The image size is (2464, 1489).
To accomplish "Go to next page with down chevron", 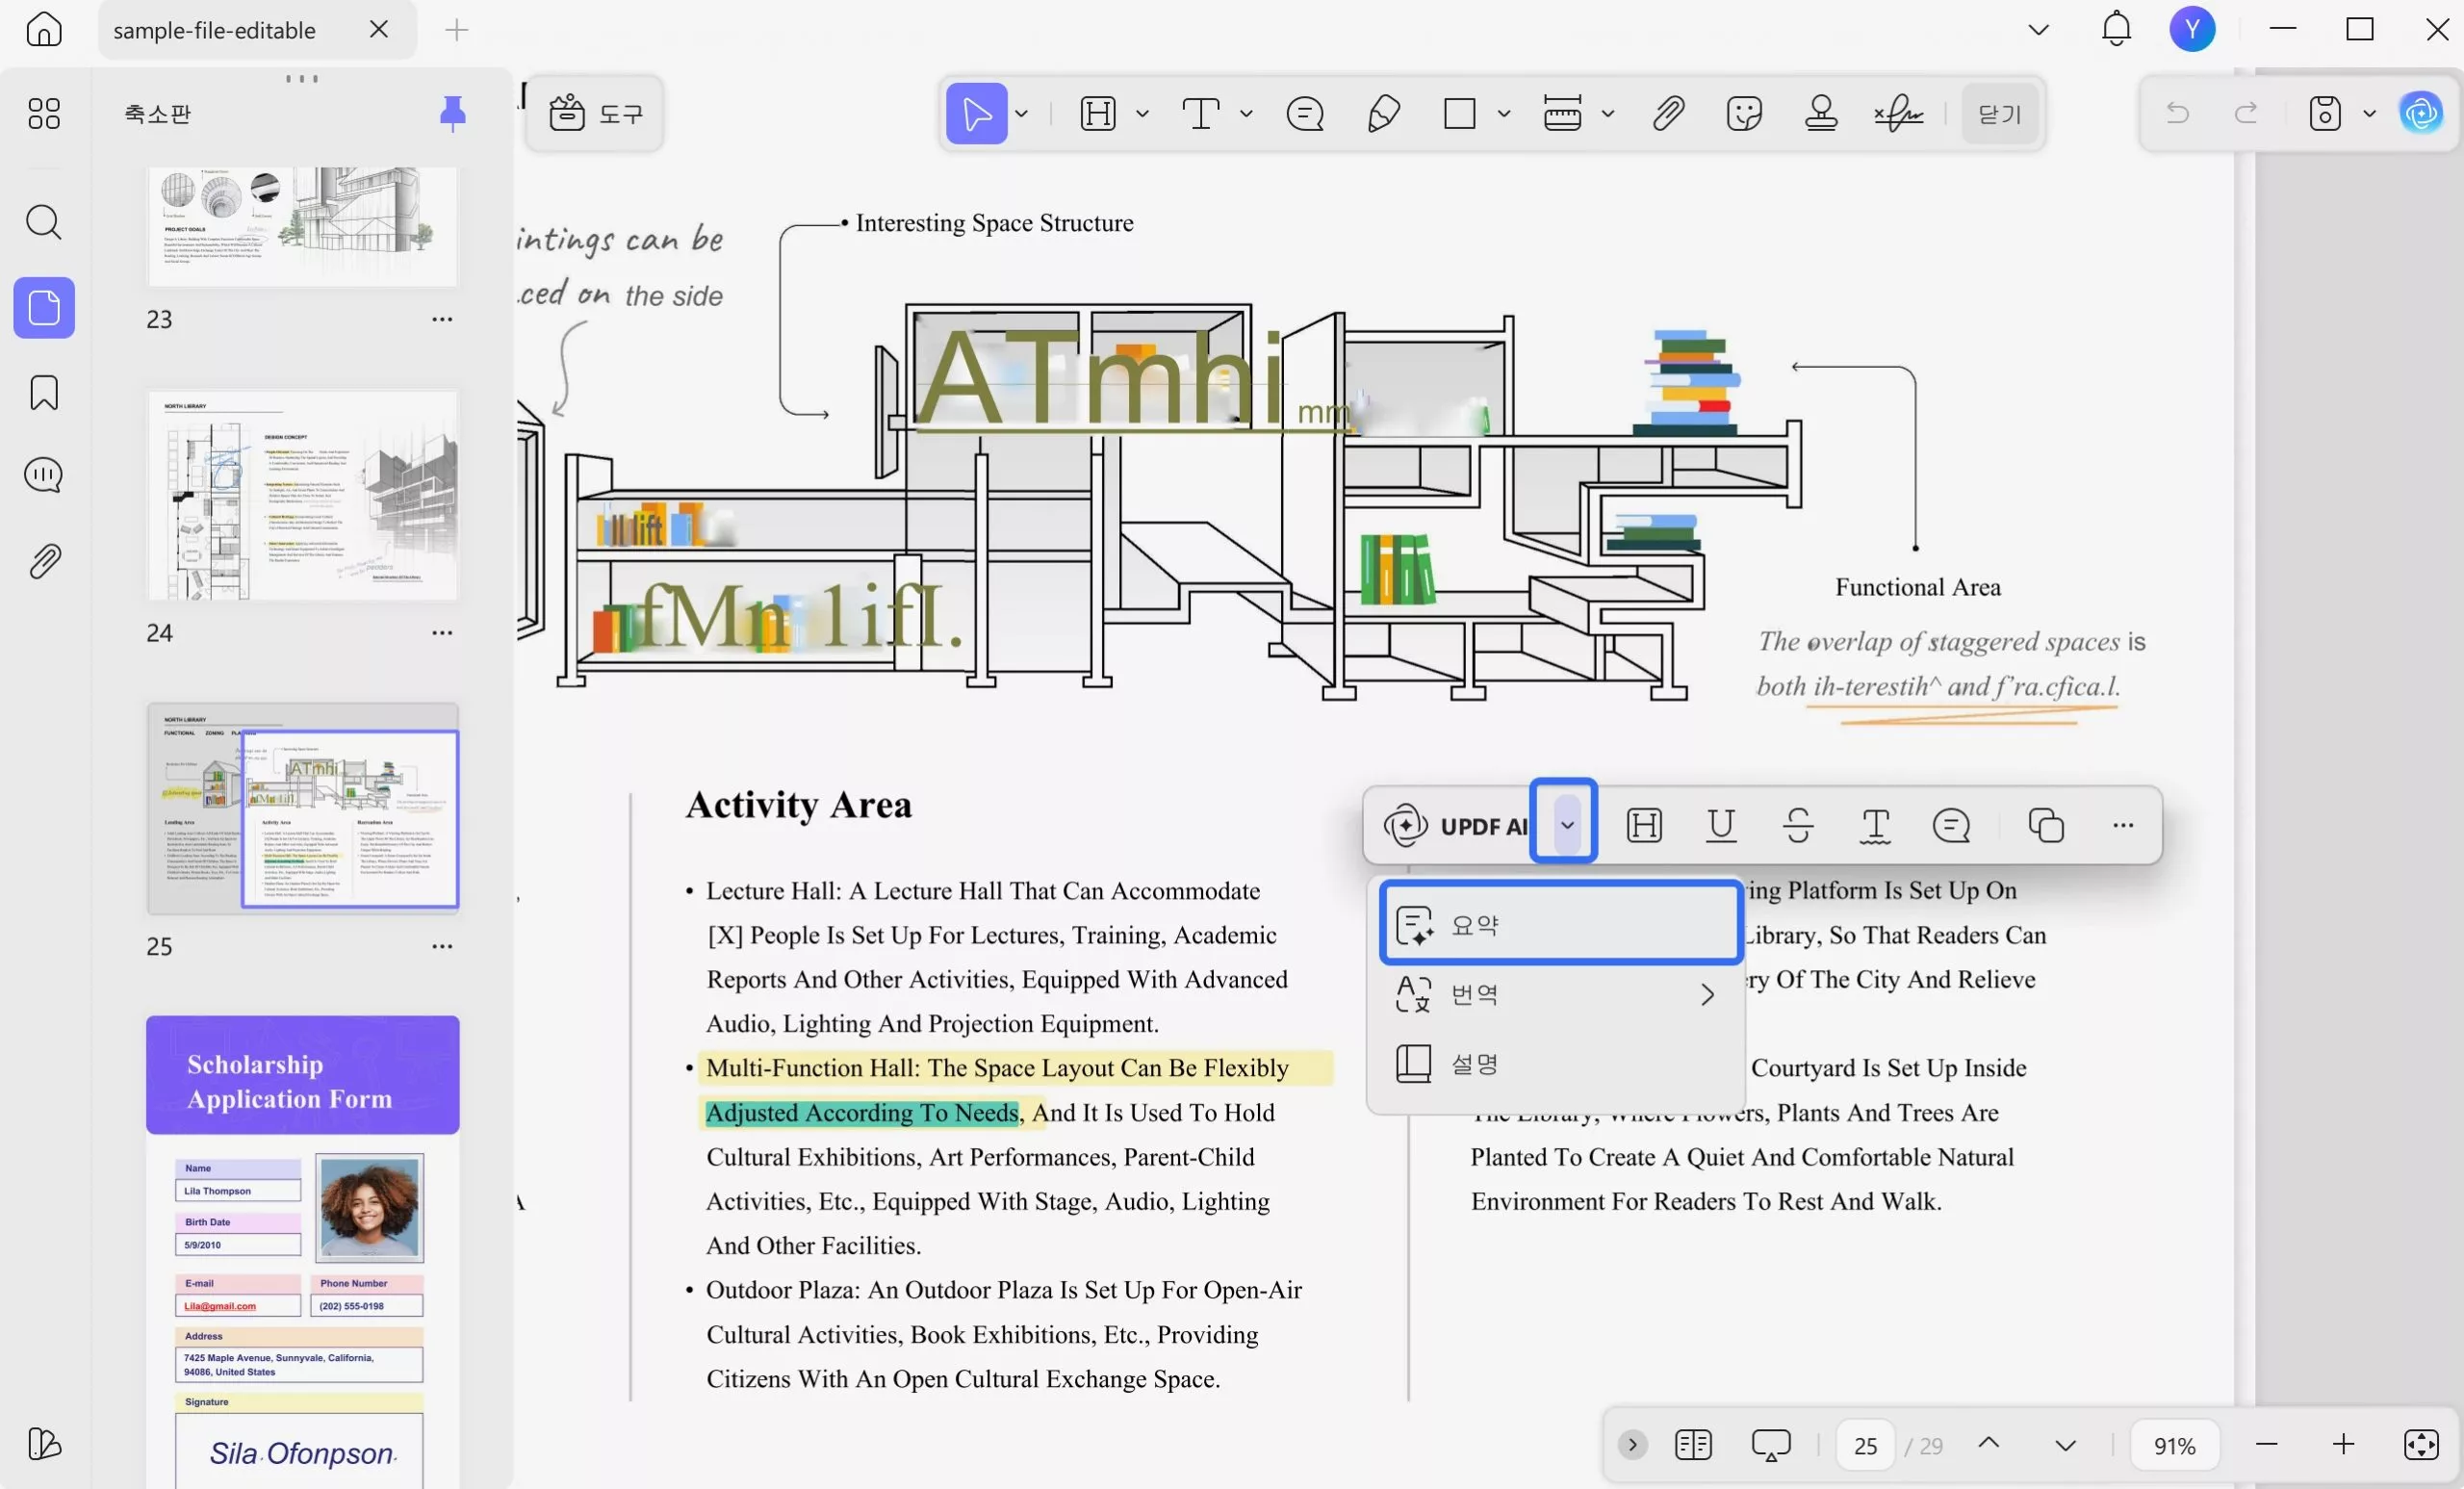I will pos(2066,1445).
